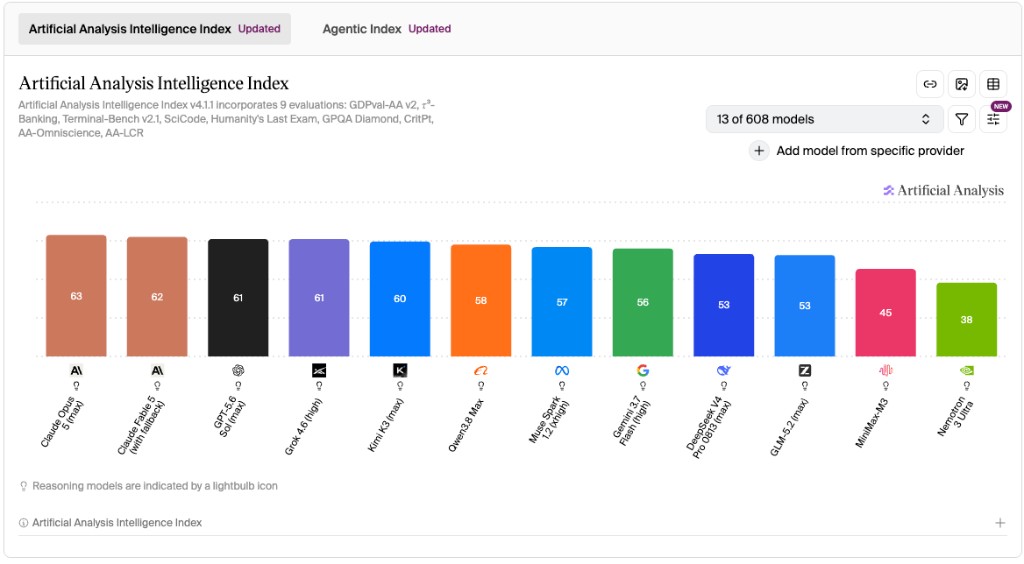Click DeepSeek logo under DeepSeek V4 bar

[x=724, y=371]
